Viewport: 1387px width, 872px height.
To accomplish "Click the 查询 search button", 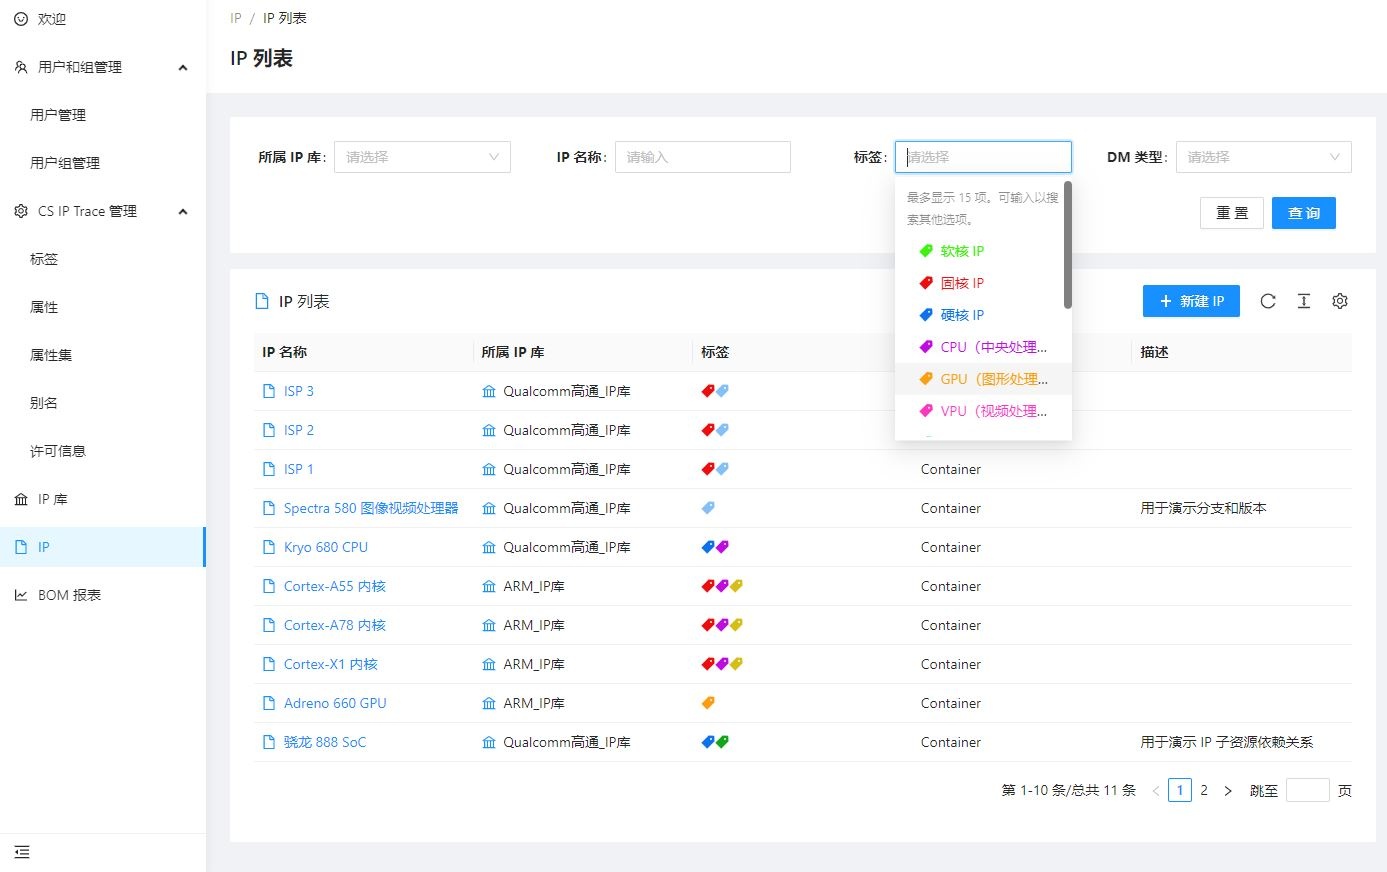I will (x=1303, y=213).
